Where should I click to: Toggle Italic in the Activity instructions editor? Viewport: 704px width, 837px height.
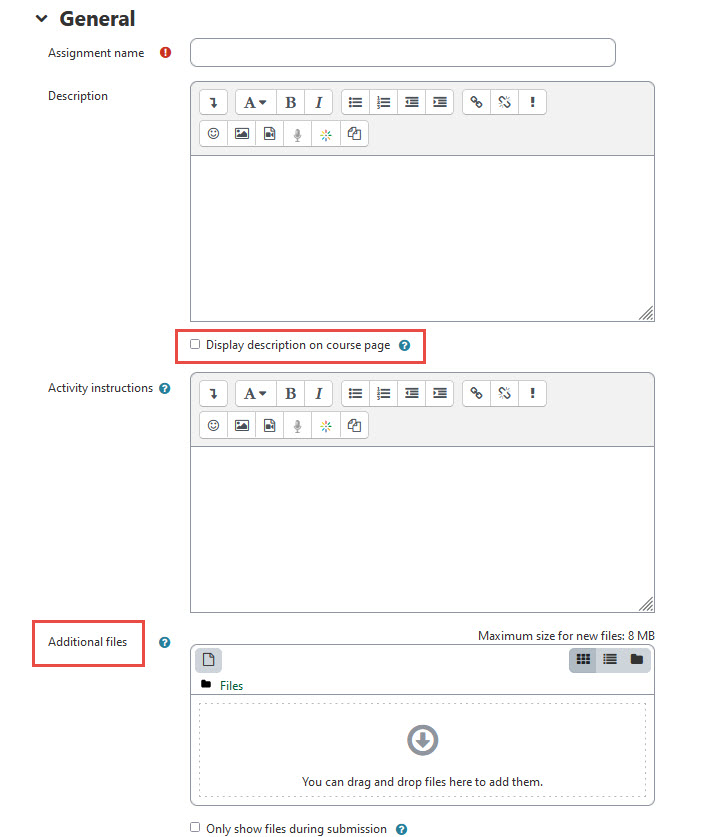pyautogui.click(x=319, y=393)
